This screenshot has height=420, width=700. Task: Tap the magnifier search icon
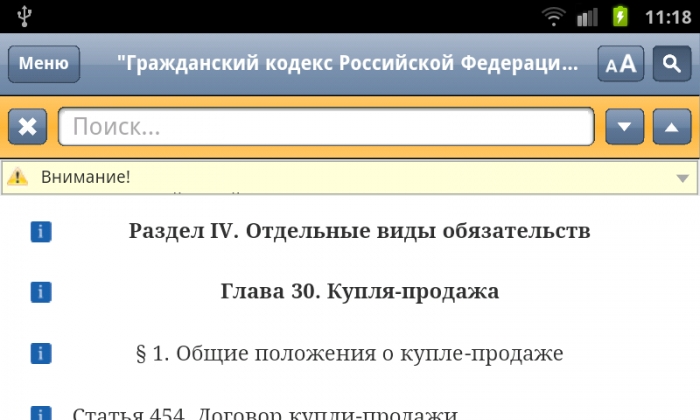672,63
